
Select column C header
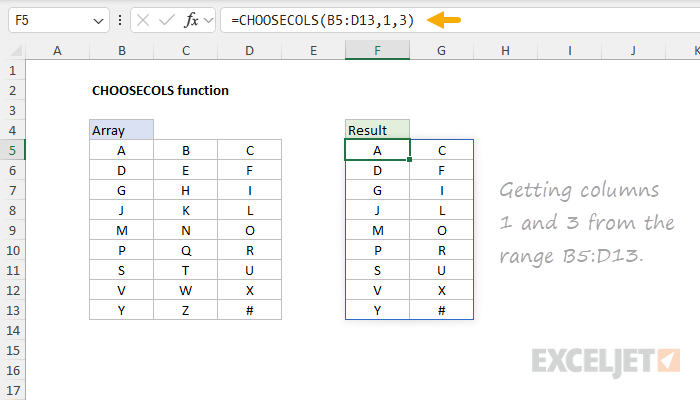186,50
